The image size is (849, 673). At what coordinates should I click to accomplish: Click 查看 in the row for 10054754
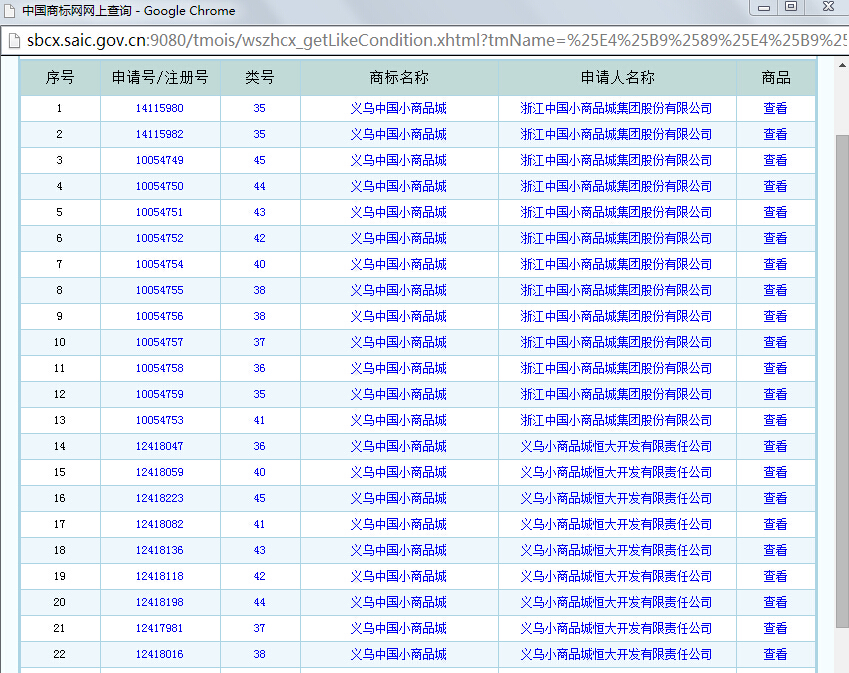click(775, 264)
